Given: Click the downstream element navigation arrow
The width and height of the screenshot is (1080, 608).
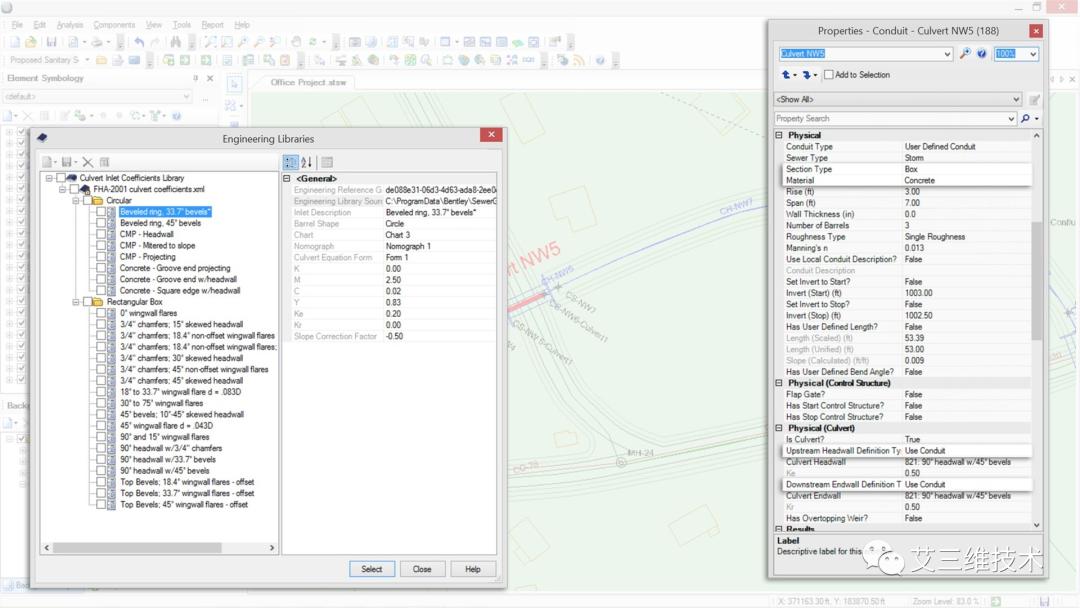Looking at the screenshot, I should pyautogui.click(x=806, y=75).
